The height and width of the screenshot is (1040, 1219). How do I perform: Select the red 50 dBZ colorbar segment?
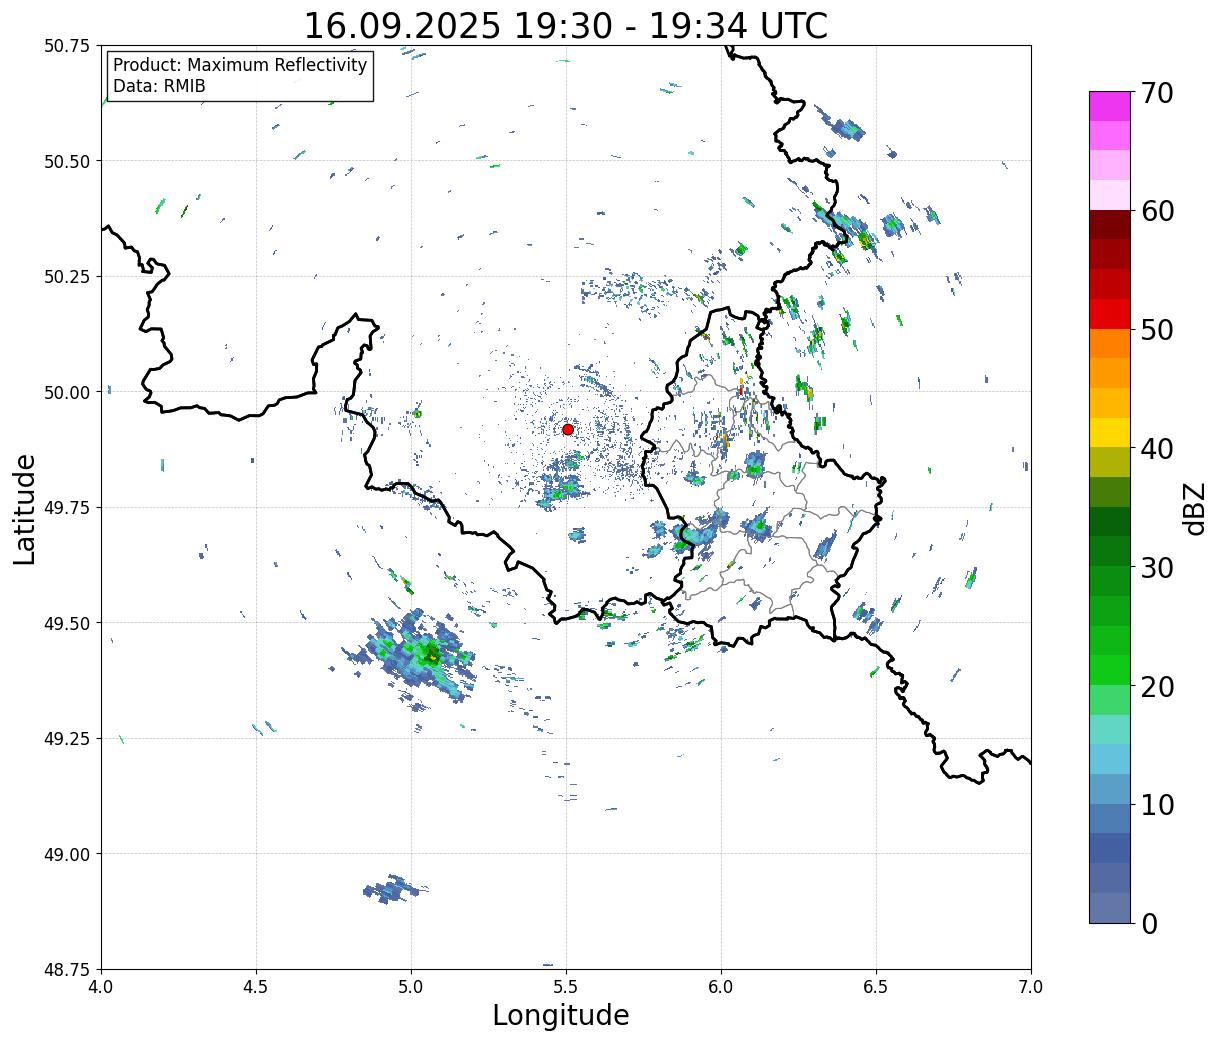1110,313
